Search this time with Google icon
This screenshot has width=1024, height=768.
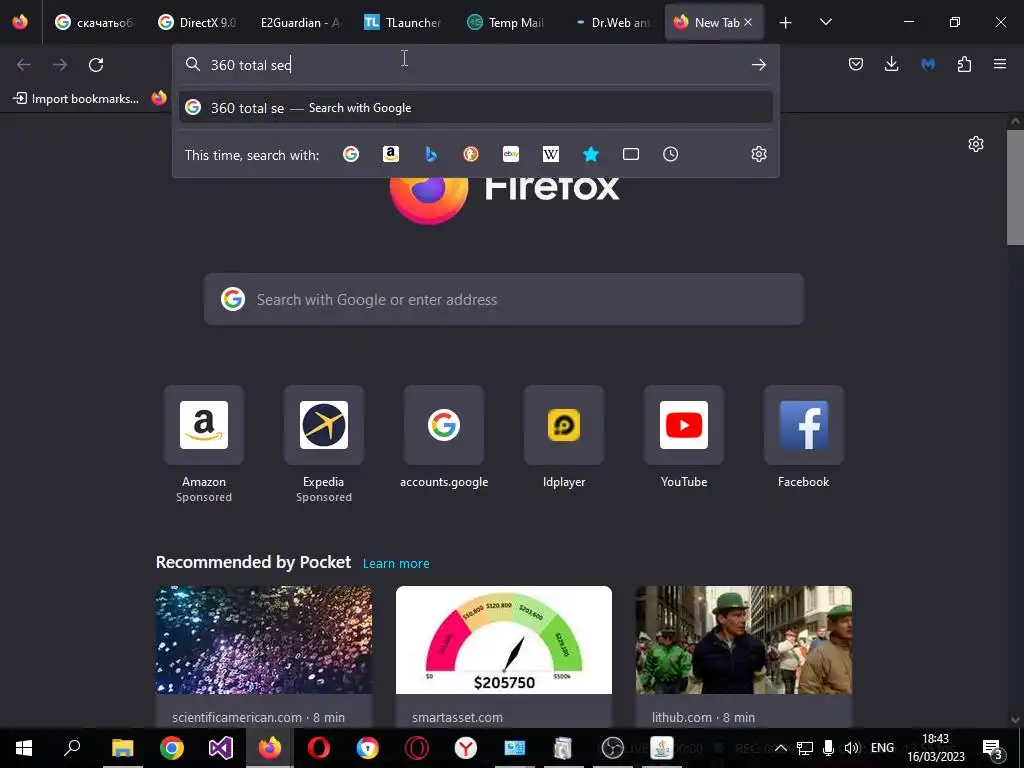[x=351, y=154]
